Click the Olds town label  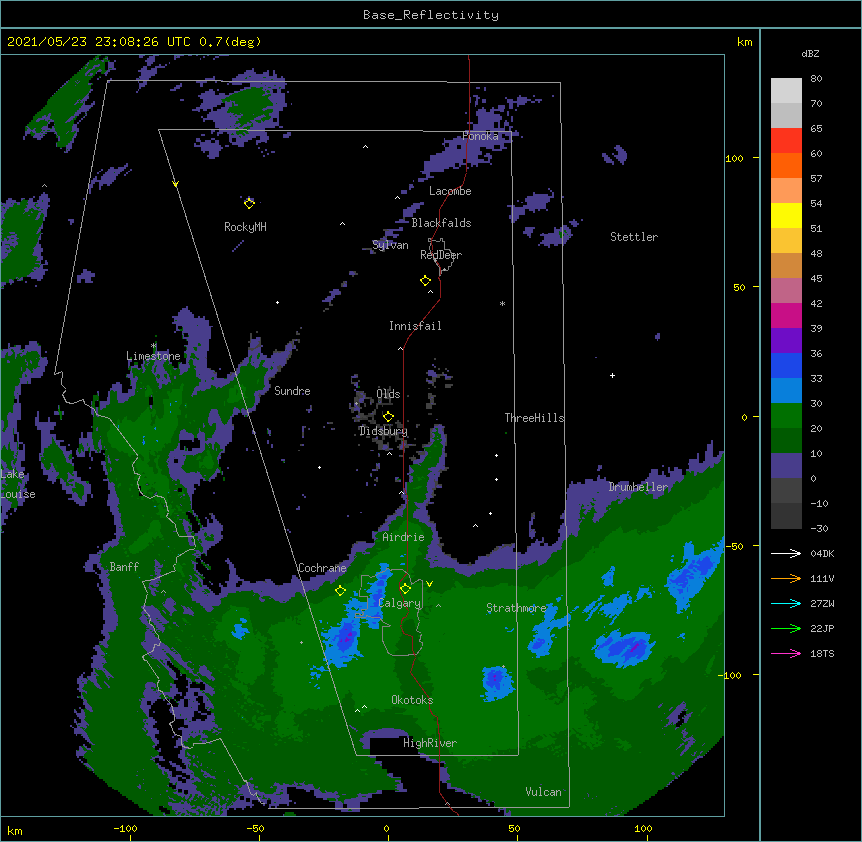point(388,394)
